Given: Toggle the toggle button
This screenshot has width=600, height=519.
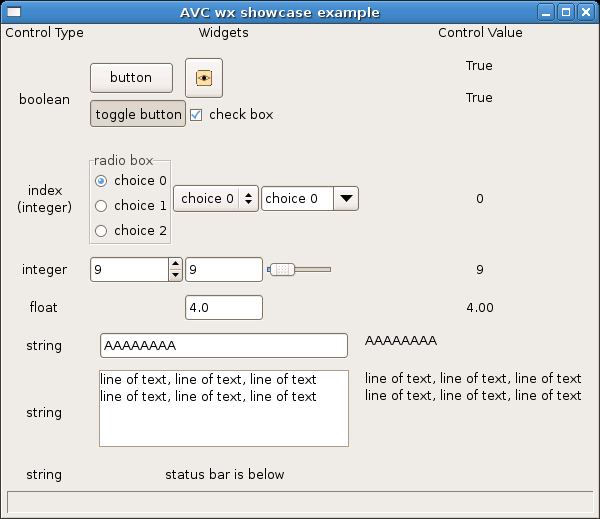Looking at the screenshot, I should coord(138,114).
